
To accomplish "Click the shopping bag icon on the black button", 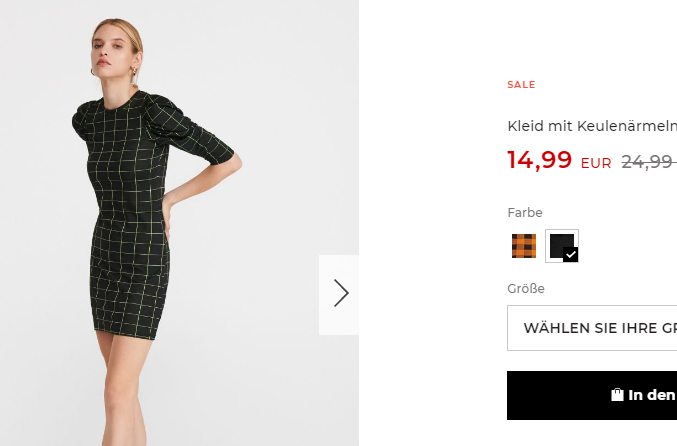I will click(617, 395).
